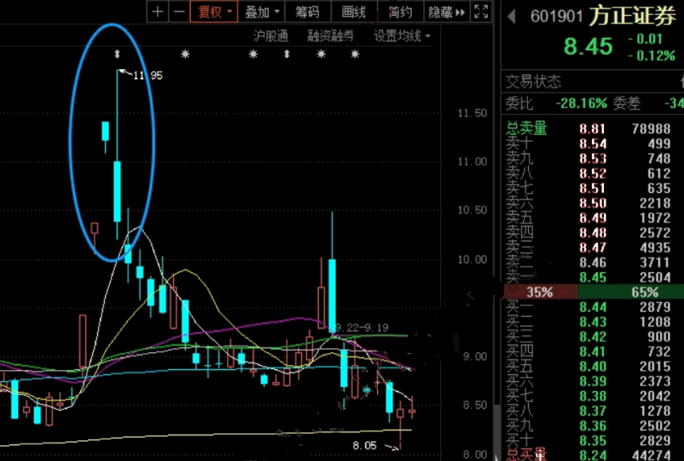Zoom in the chart with the plus button

(x=157, y=12)
